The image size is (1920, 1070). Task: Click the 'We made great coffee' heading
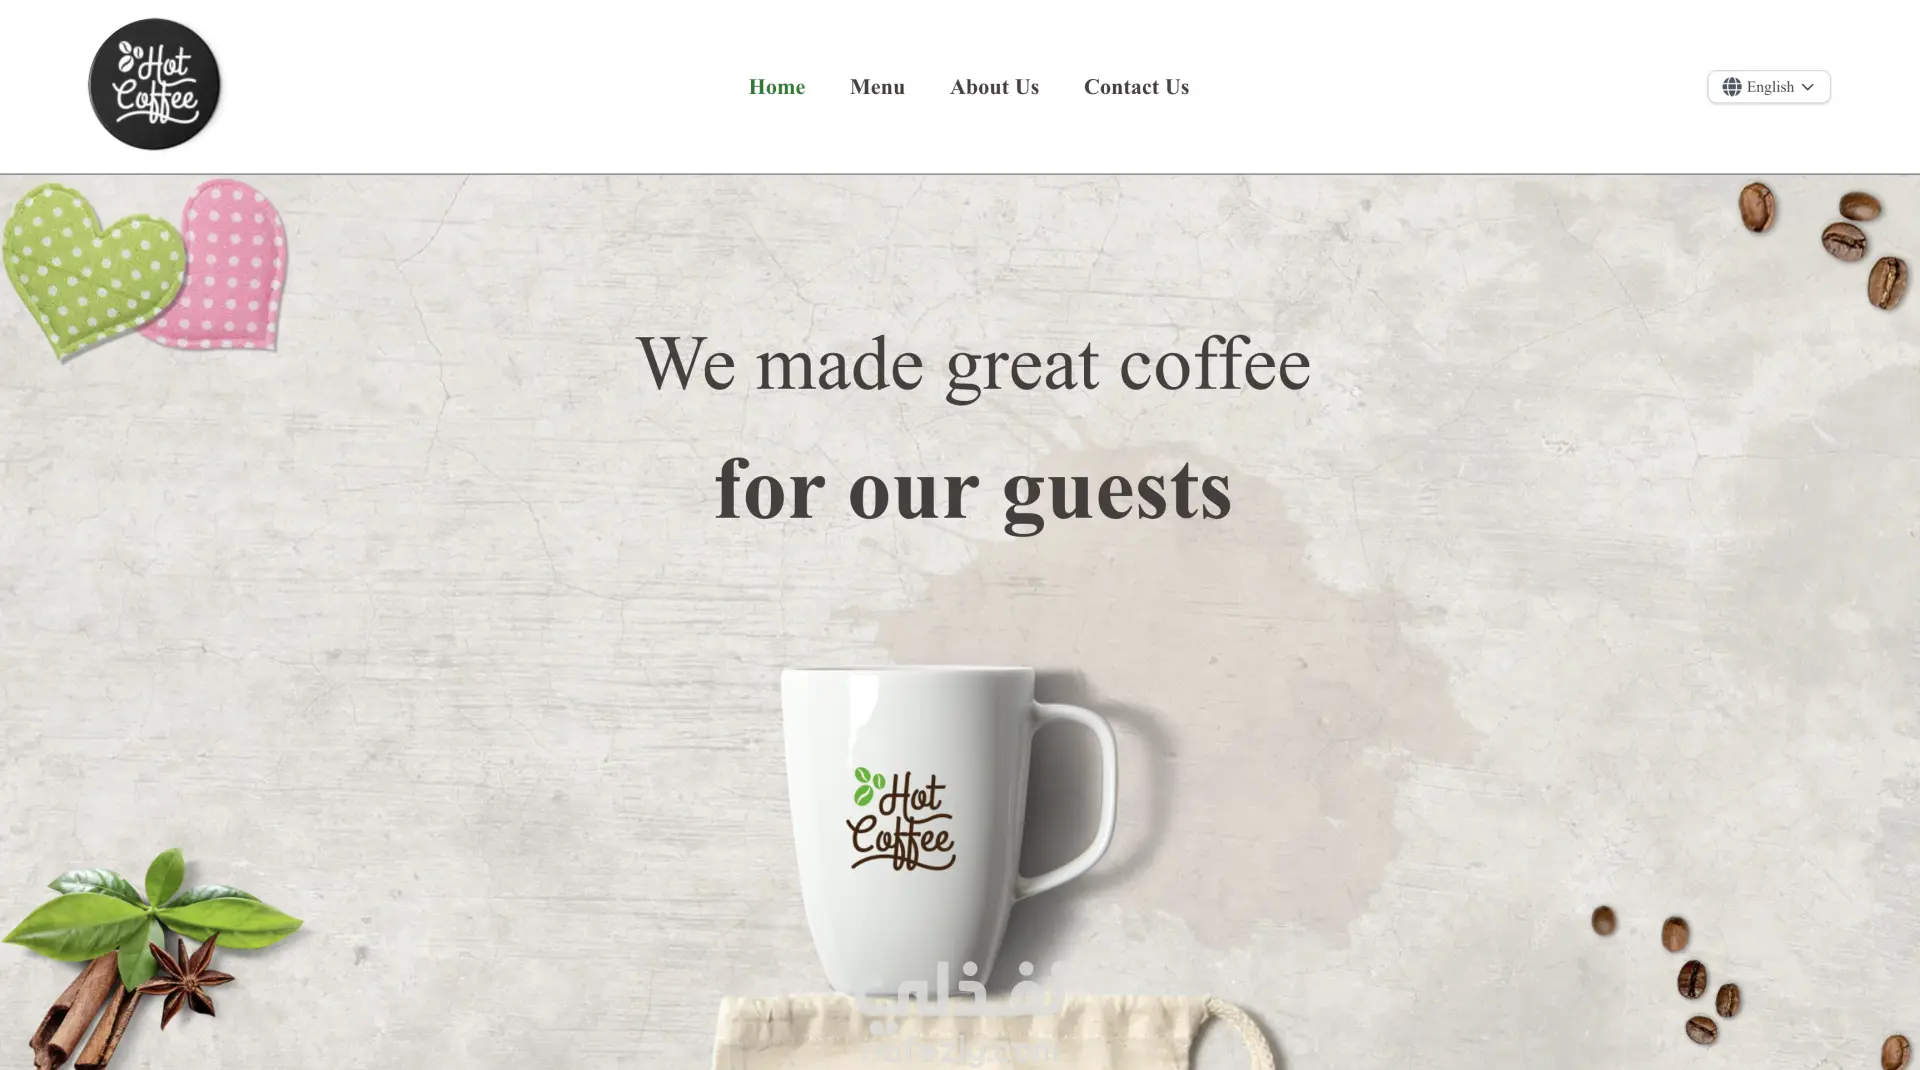[x=973, y=365]
